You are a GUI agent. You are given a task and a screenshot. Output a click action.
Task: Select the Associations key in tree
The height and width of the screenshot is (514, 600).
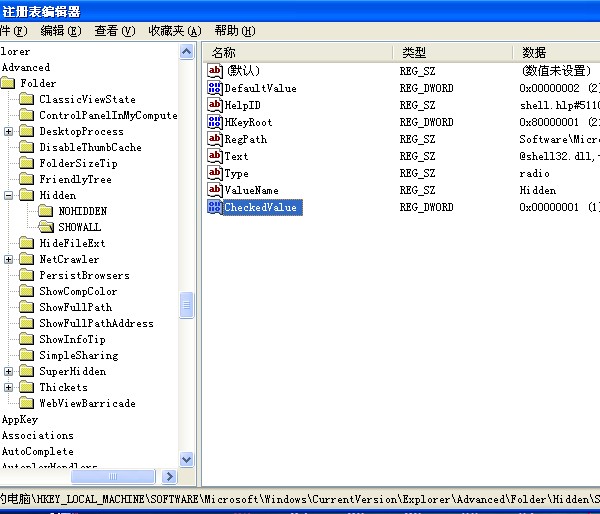pyautogui.click(x=38, y=436)
